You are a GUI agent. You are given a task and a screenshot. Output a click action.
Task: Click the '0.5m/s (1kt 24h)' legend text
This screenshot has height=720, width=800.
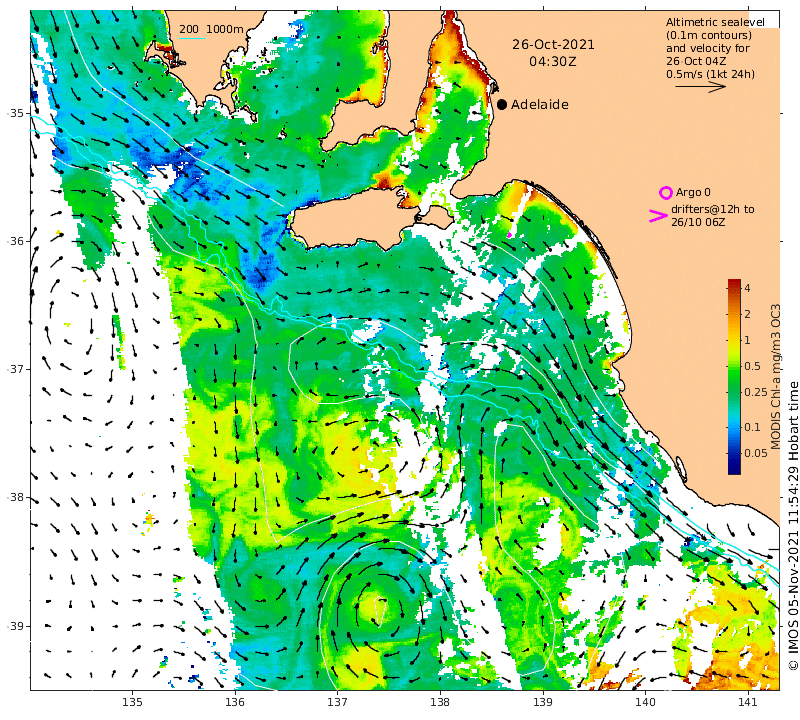[710, 74]
